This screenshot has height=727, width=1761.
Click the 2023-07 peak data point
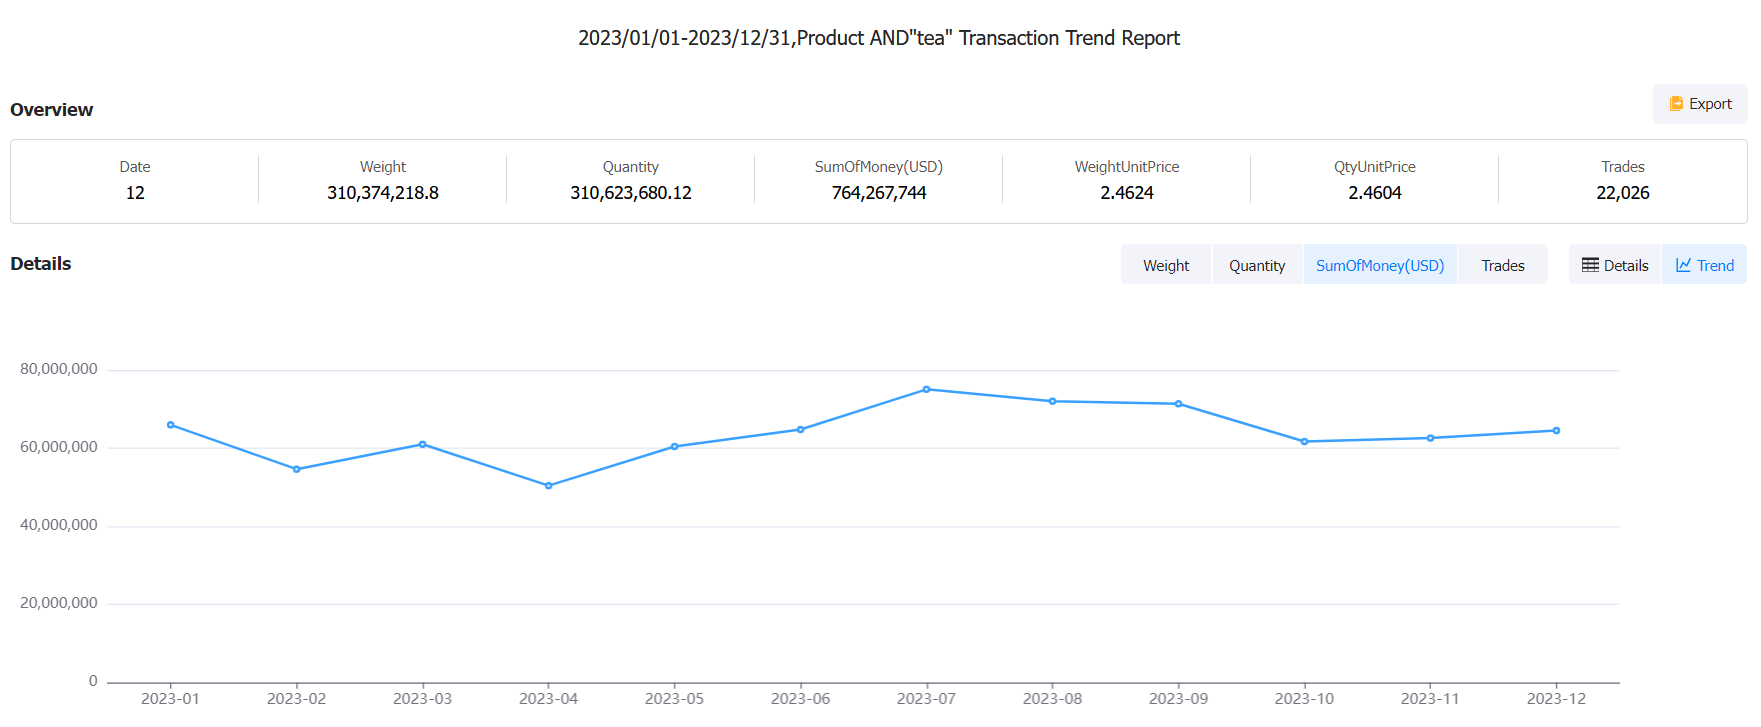click(927, 389)
